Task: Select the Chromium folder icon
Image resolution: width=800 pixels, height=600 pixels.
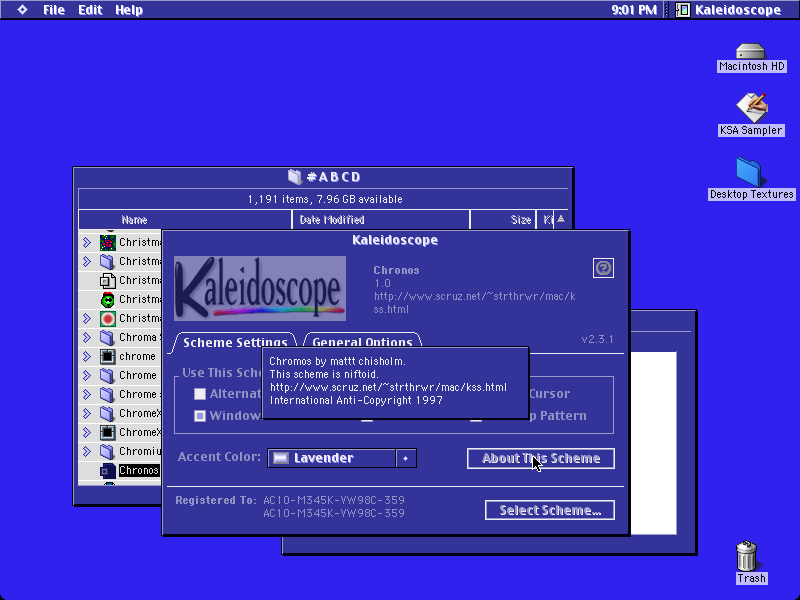Action: click(x=108, y=452)
